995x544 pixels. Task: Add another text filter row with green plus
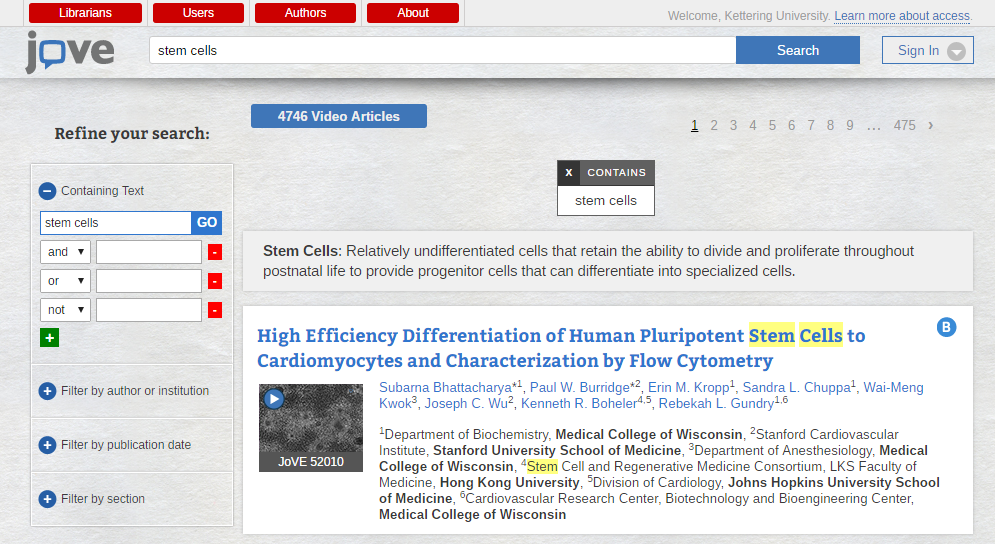(x=49, y=338)
